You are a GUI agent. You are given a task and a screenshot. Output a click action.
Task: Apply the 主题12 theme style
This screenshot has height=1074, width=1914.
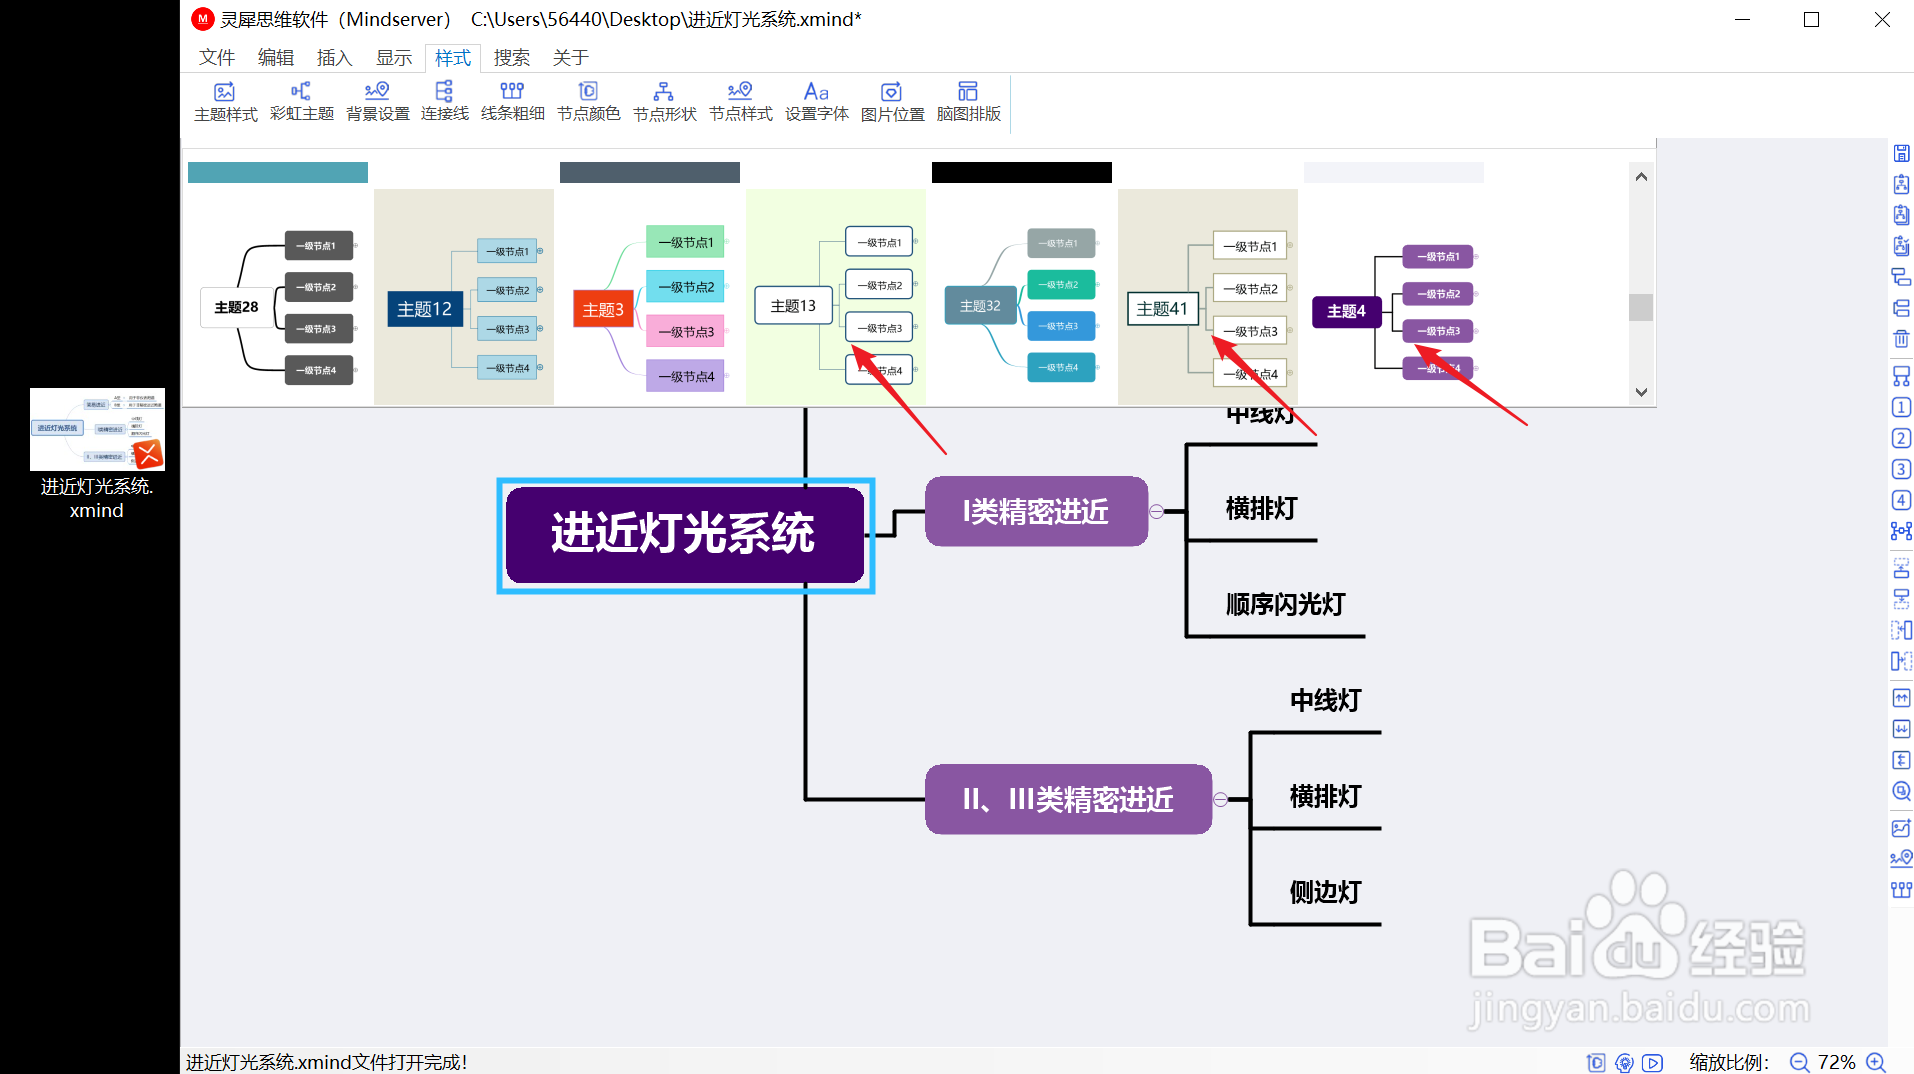(x=464, y=297)
